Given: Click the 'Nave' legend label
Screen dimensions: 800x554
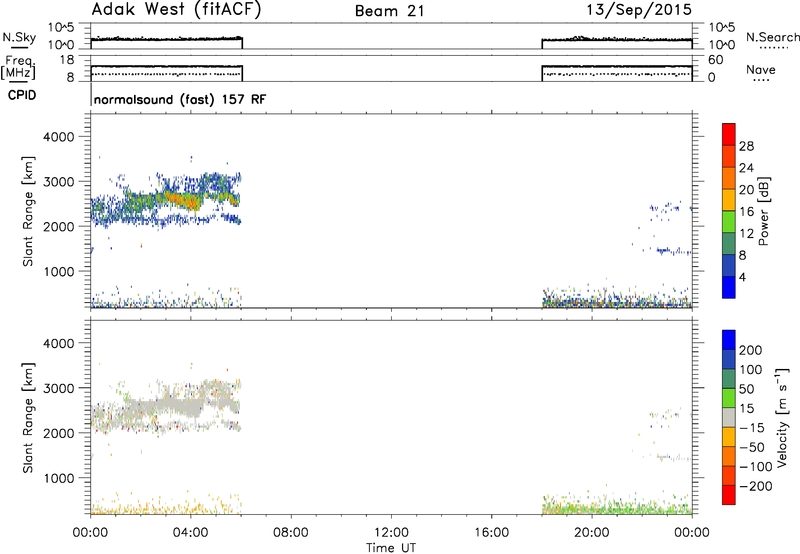Looking at the screenshot, I should pos(761,70).
